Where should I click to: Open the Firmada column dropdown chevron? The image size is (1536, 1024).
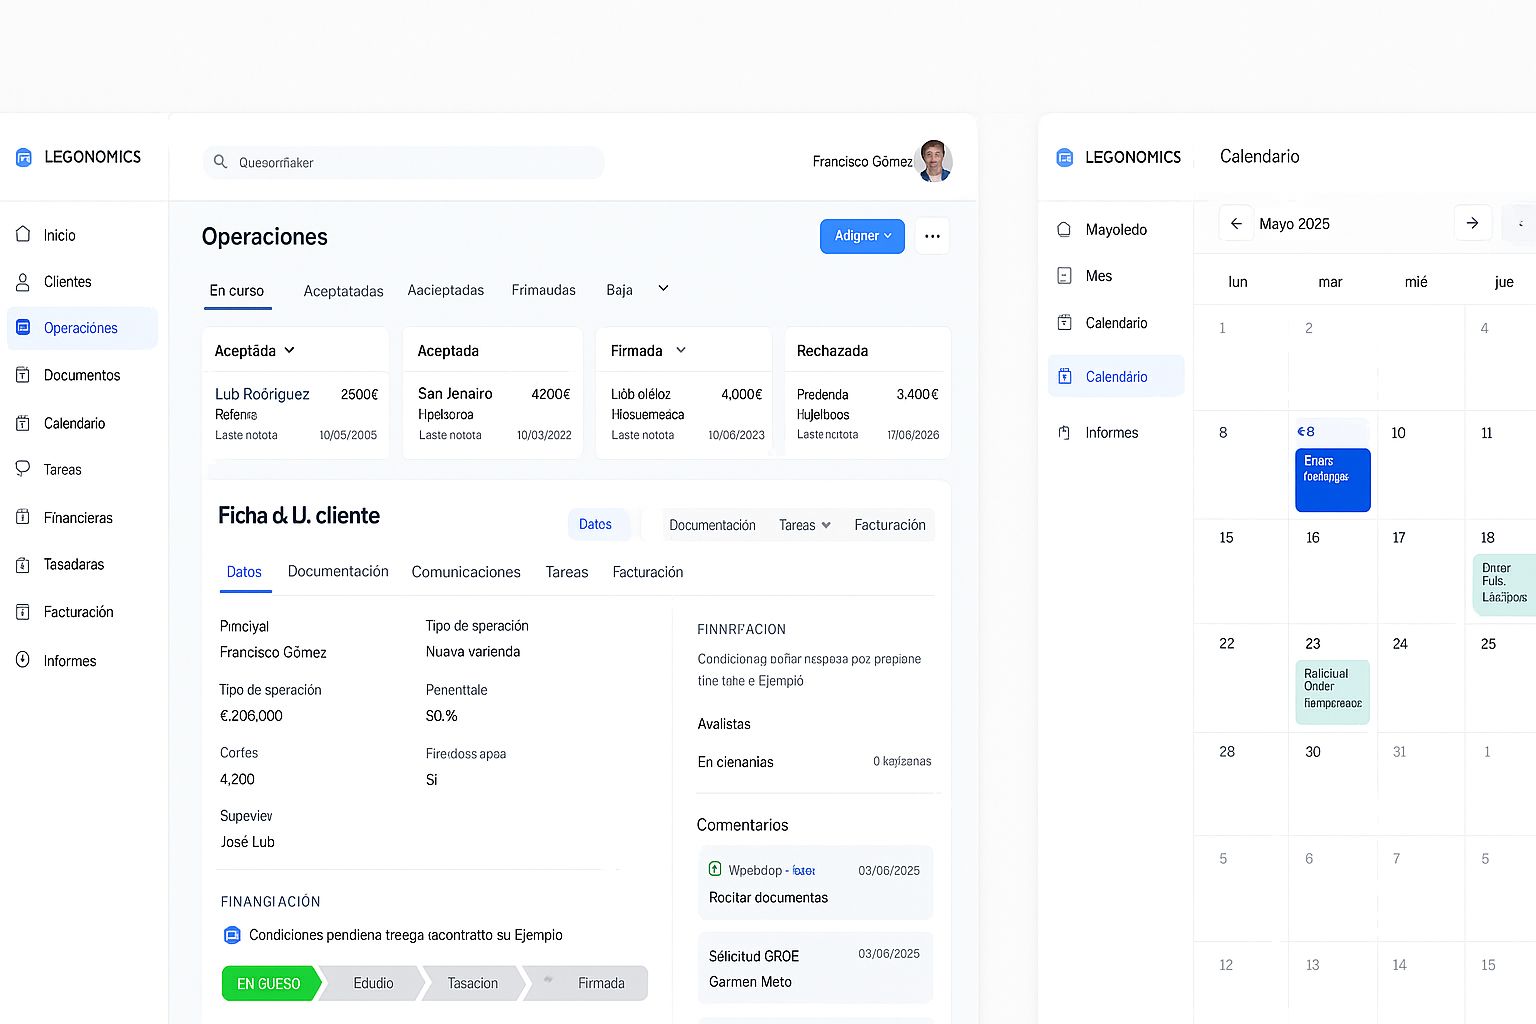click(x=681, y=350)
